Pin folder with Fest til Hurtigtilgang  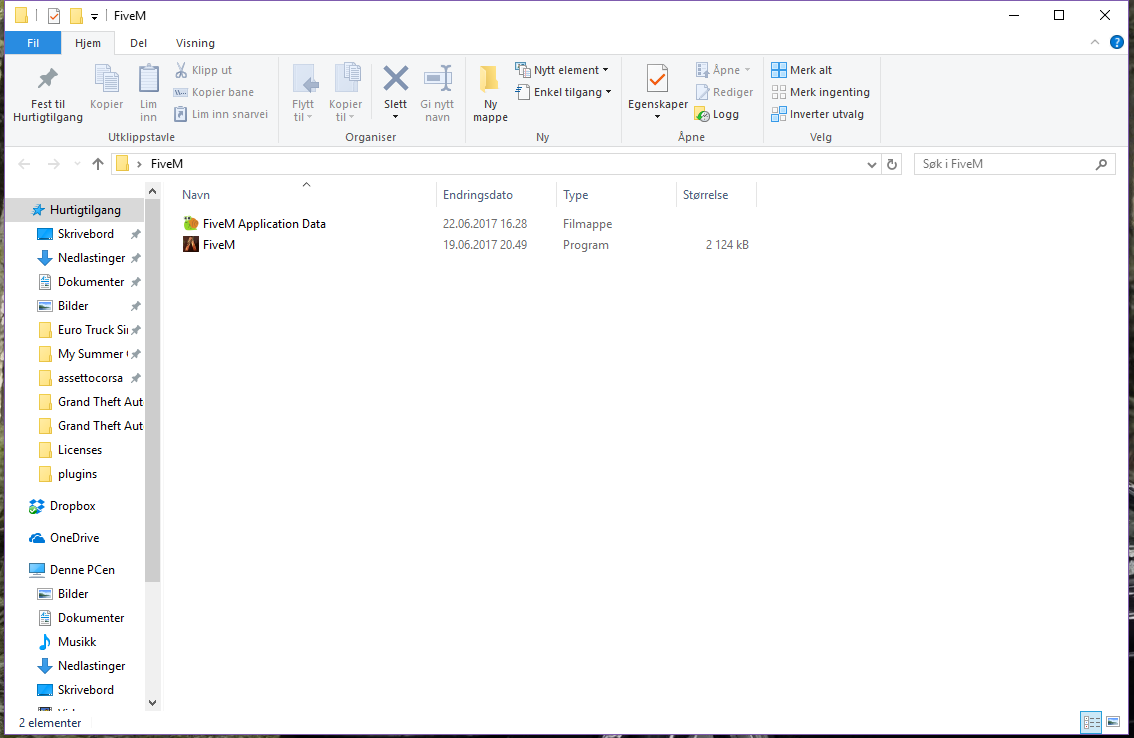coord(48,94)
